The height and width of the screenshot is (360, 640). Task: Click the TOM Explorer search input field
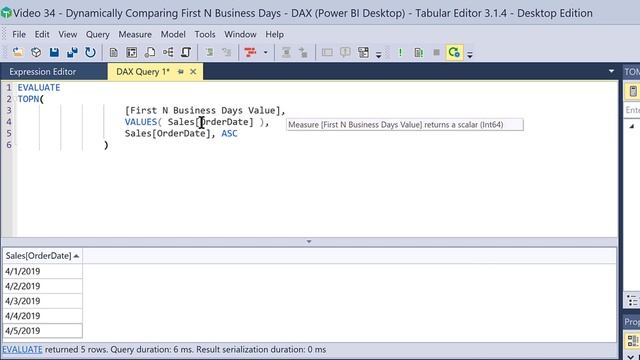pyautogui.click(x=632, y=110)
